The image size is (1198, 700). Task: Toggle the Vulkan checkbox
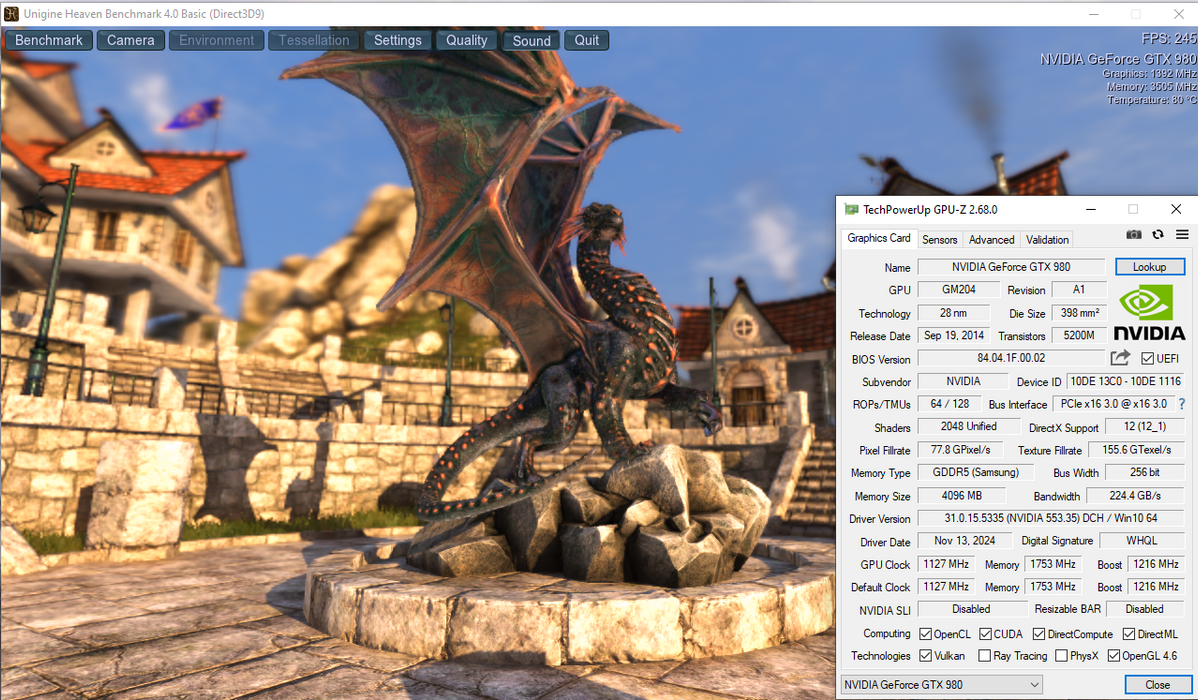[925, 656]
